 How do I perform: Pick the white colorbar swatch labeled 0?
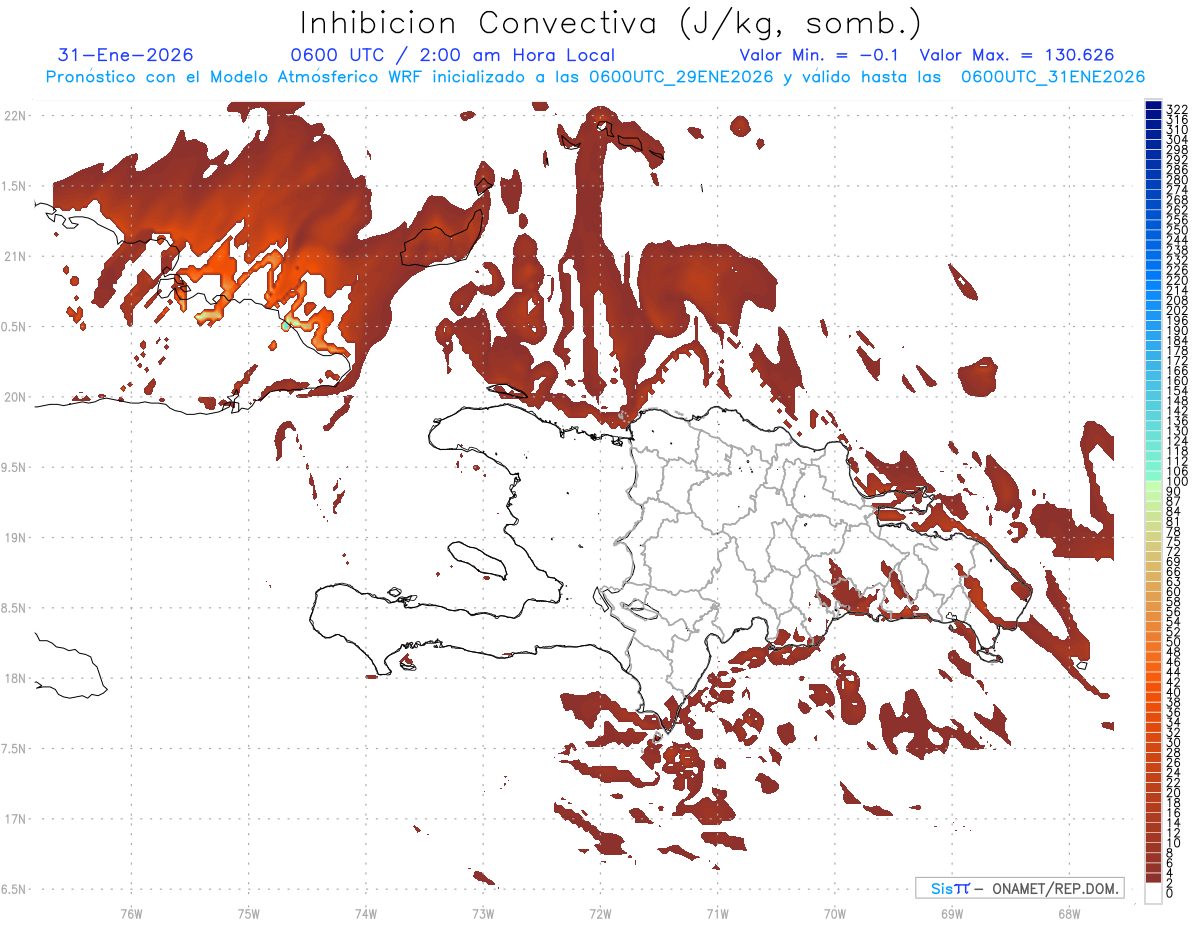1153,891
